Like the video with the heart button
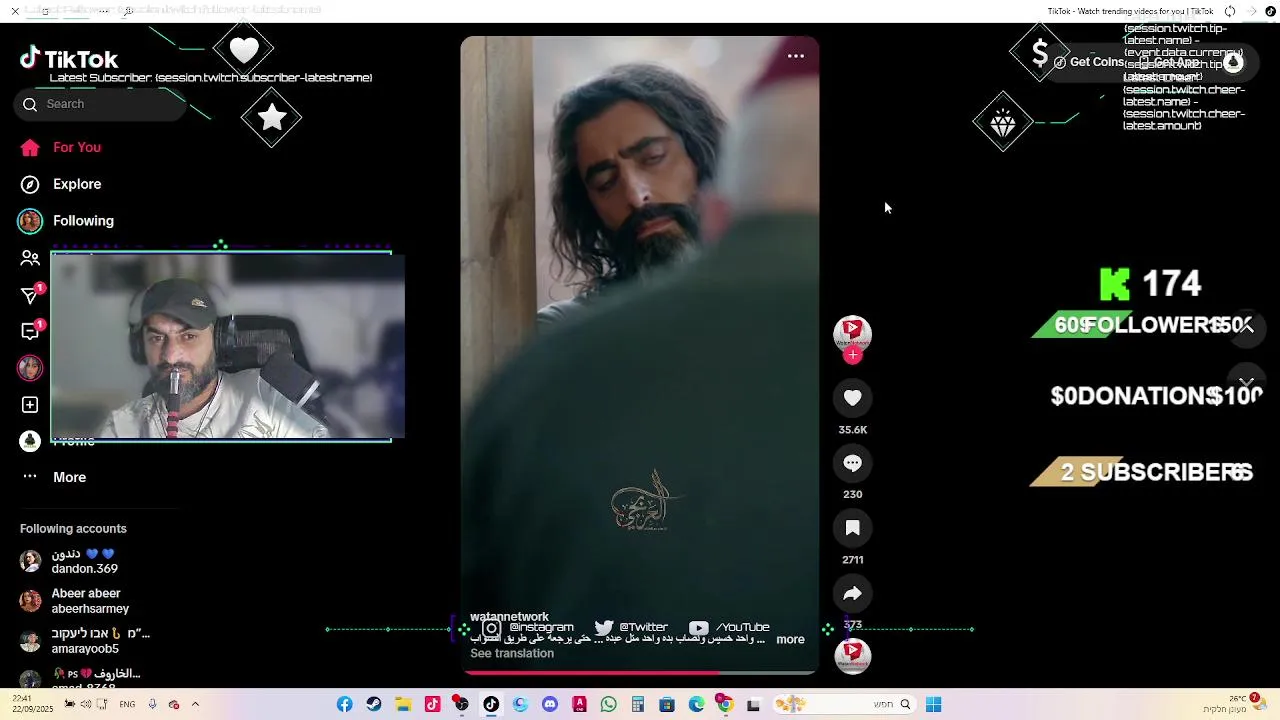Viewport: 1280px width, 720px height. click(x=853, y=398)
